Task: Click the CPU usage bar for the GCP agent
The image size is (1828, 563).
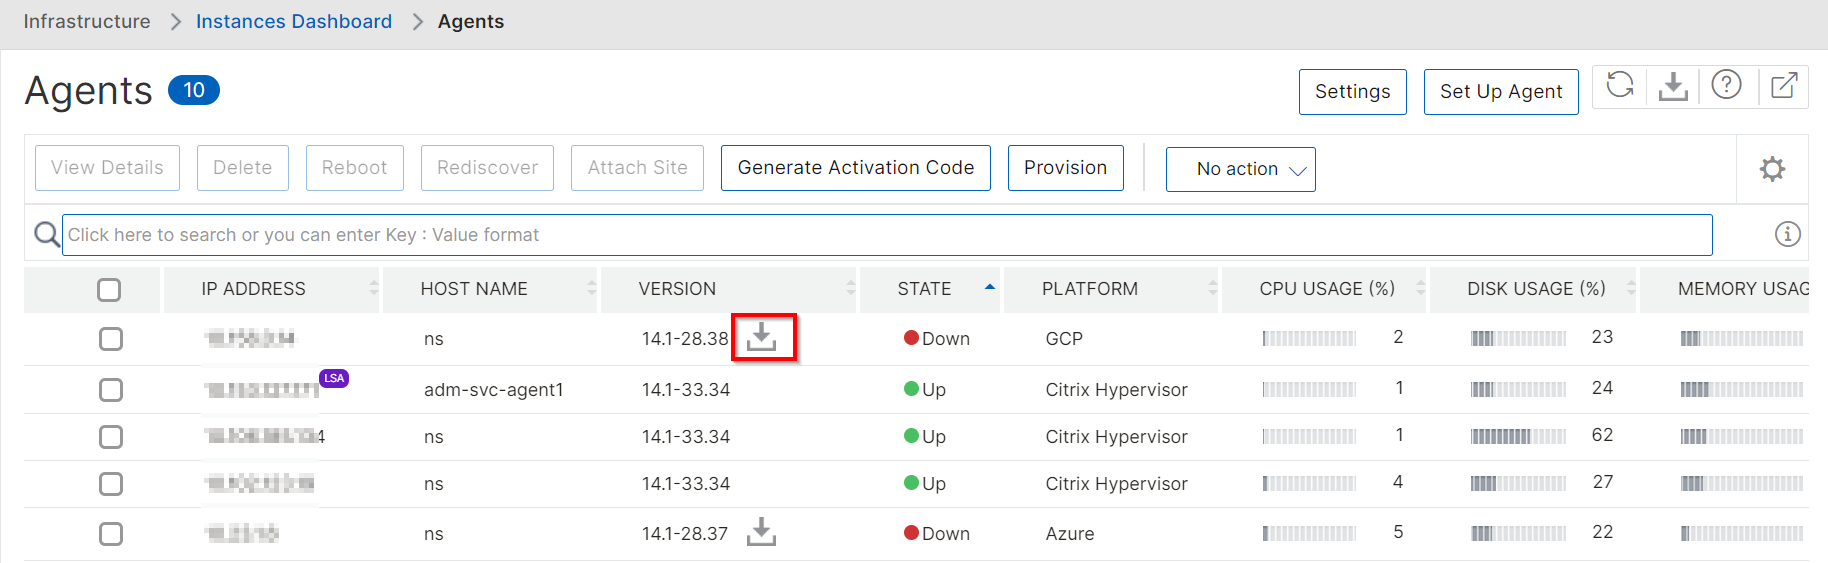Action: 1309,338
